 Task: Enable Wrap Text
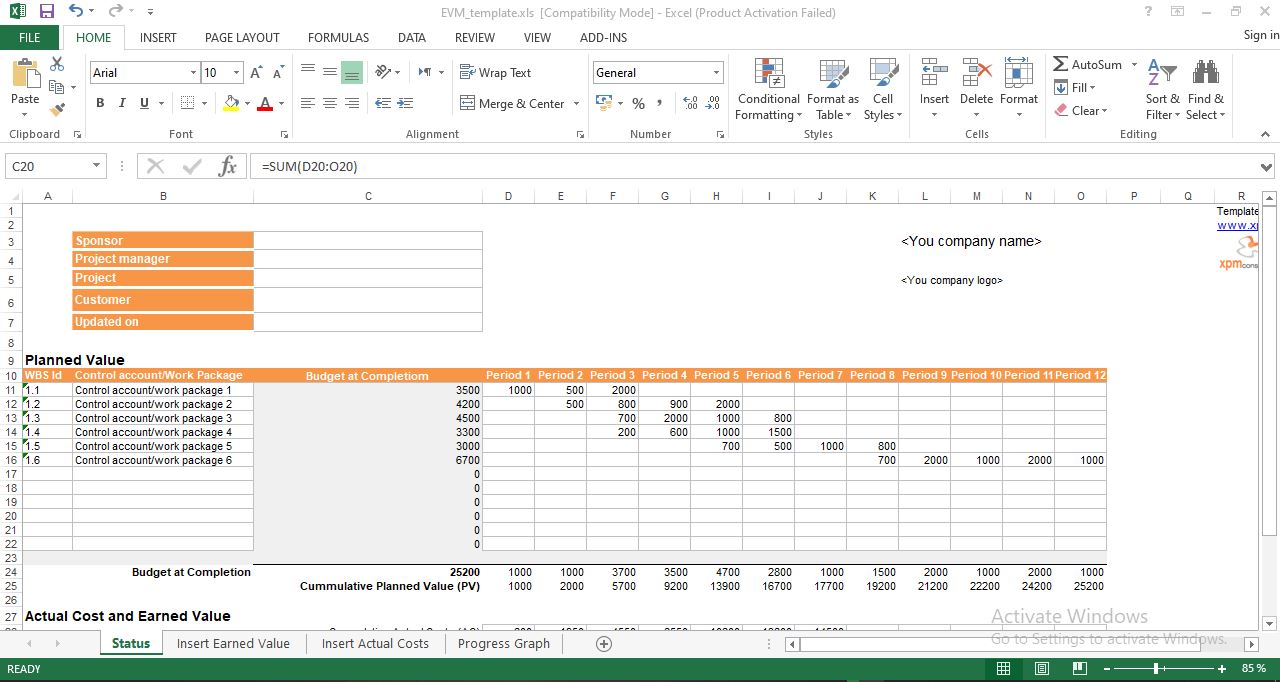(497, 72)
